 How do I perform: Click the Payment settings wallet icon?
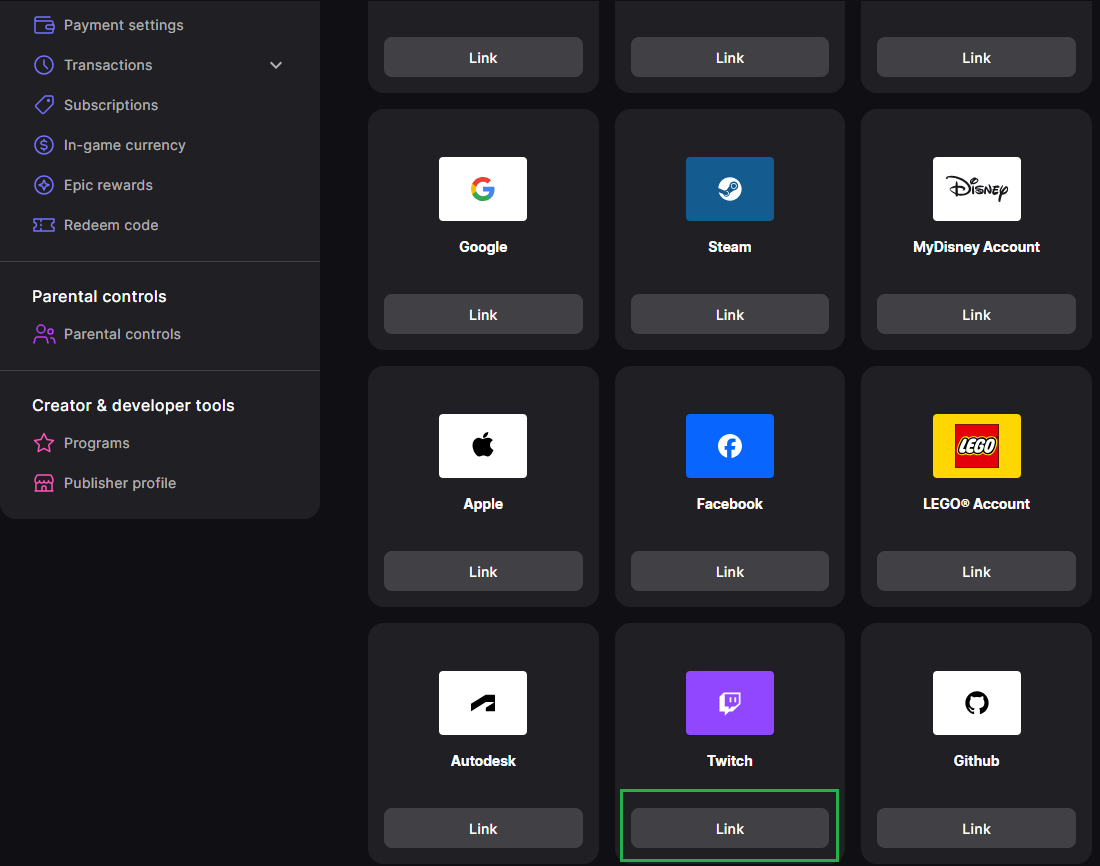coord(44,25)
